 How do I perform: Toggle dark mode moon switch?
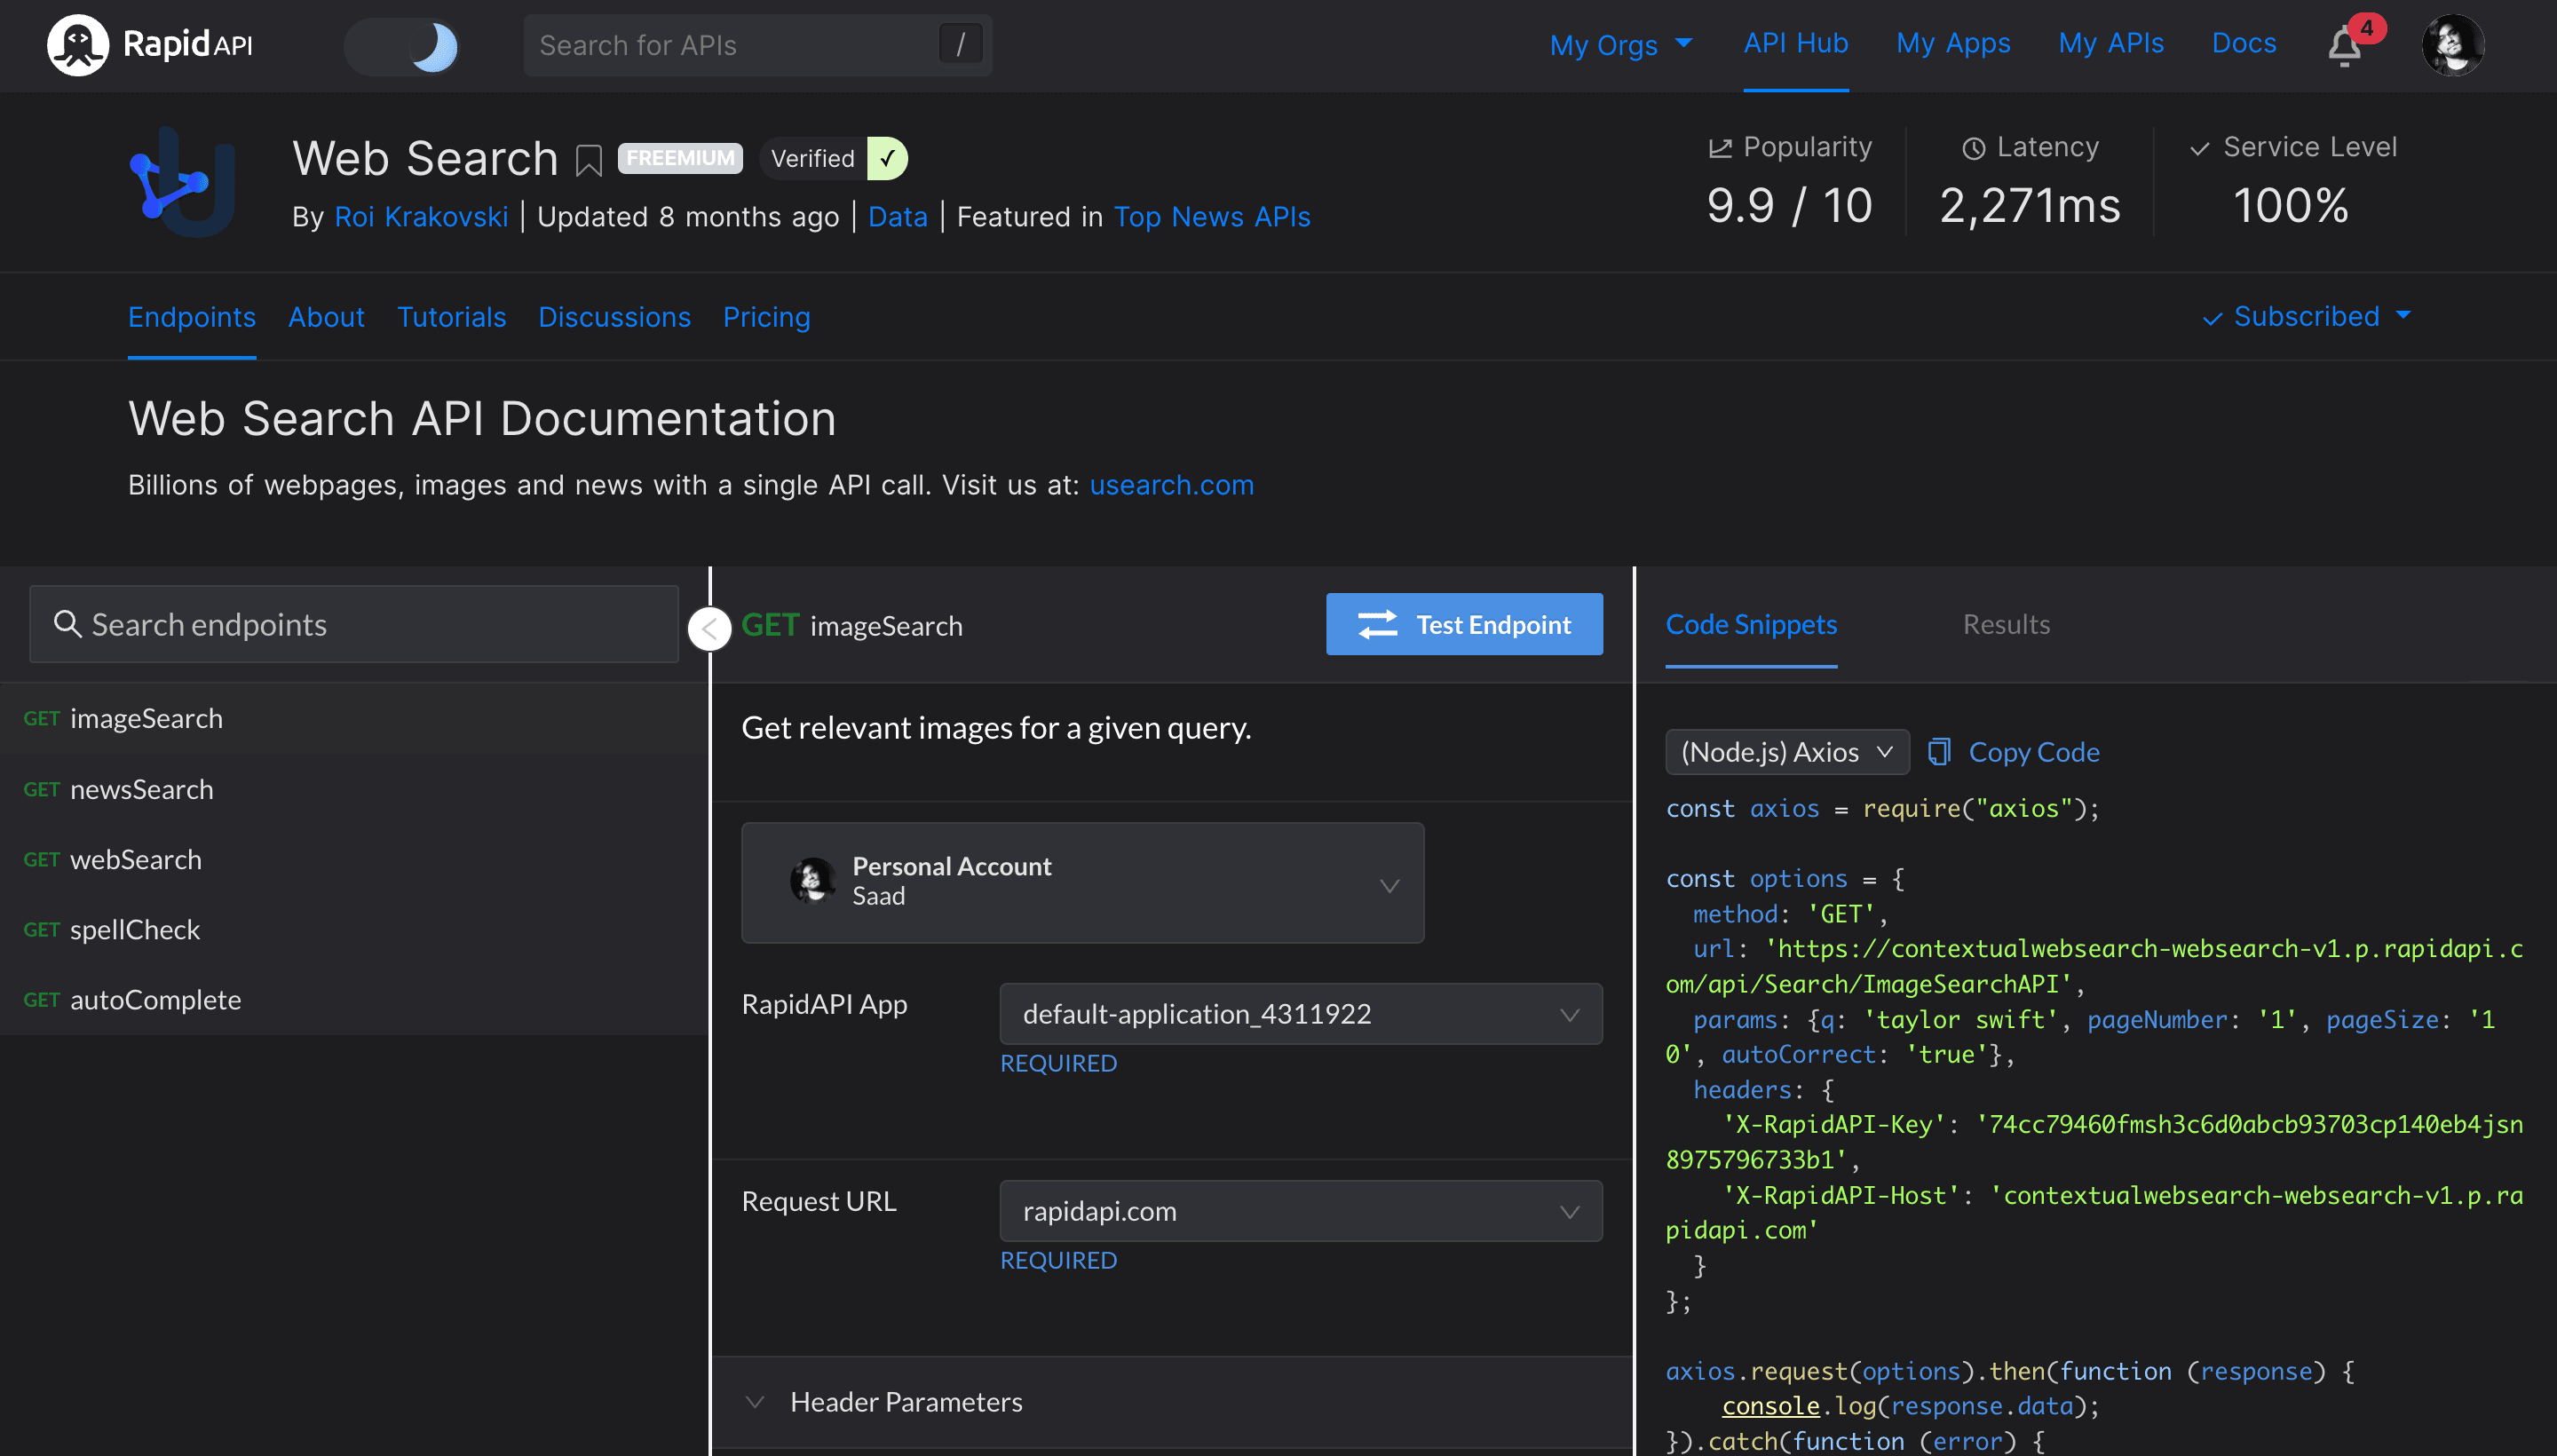point(402,46)
